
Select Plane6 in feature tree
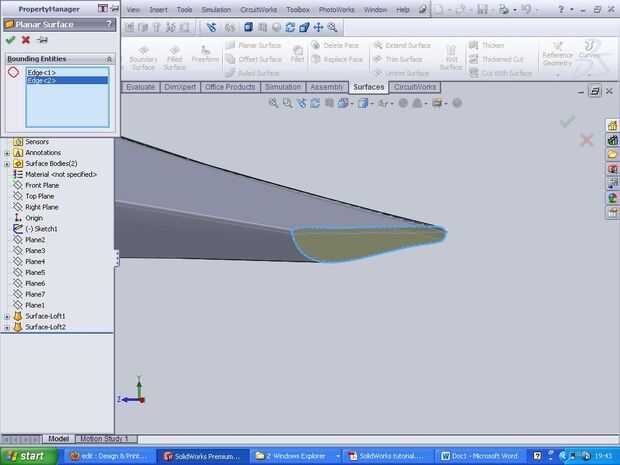[x=35, y=284]
